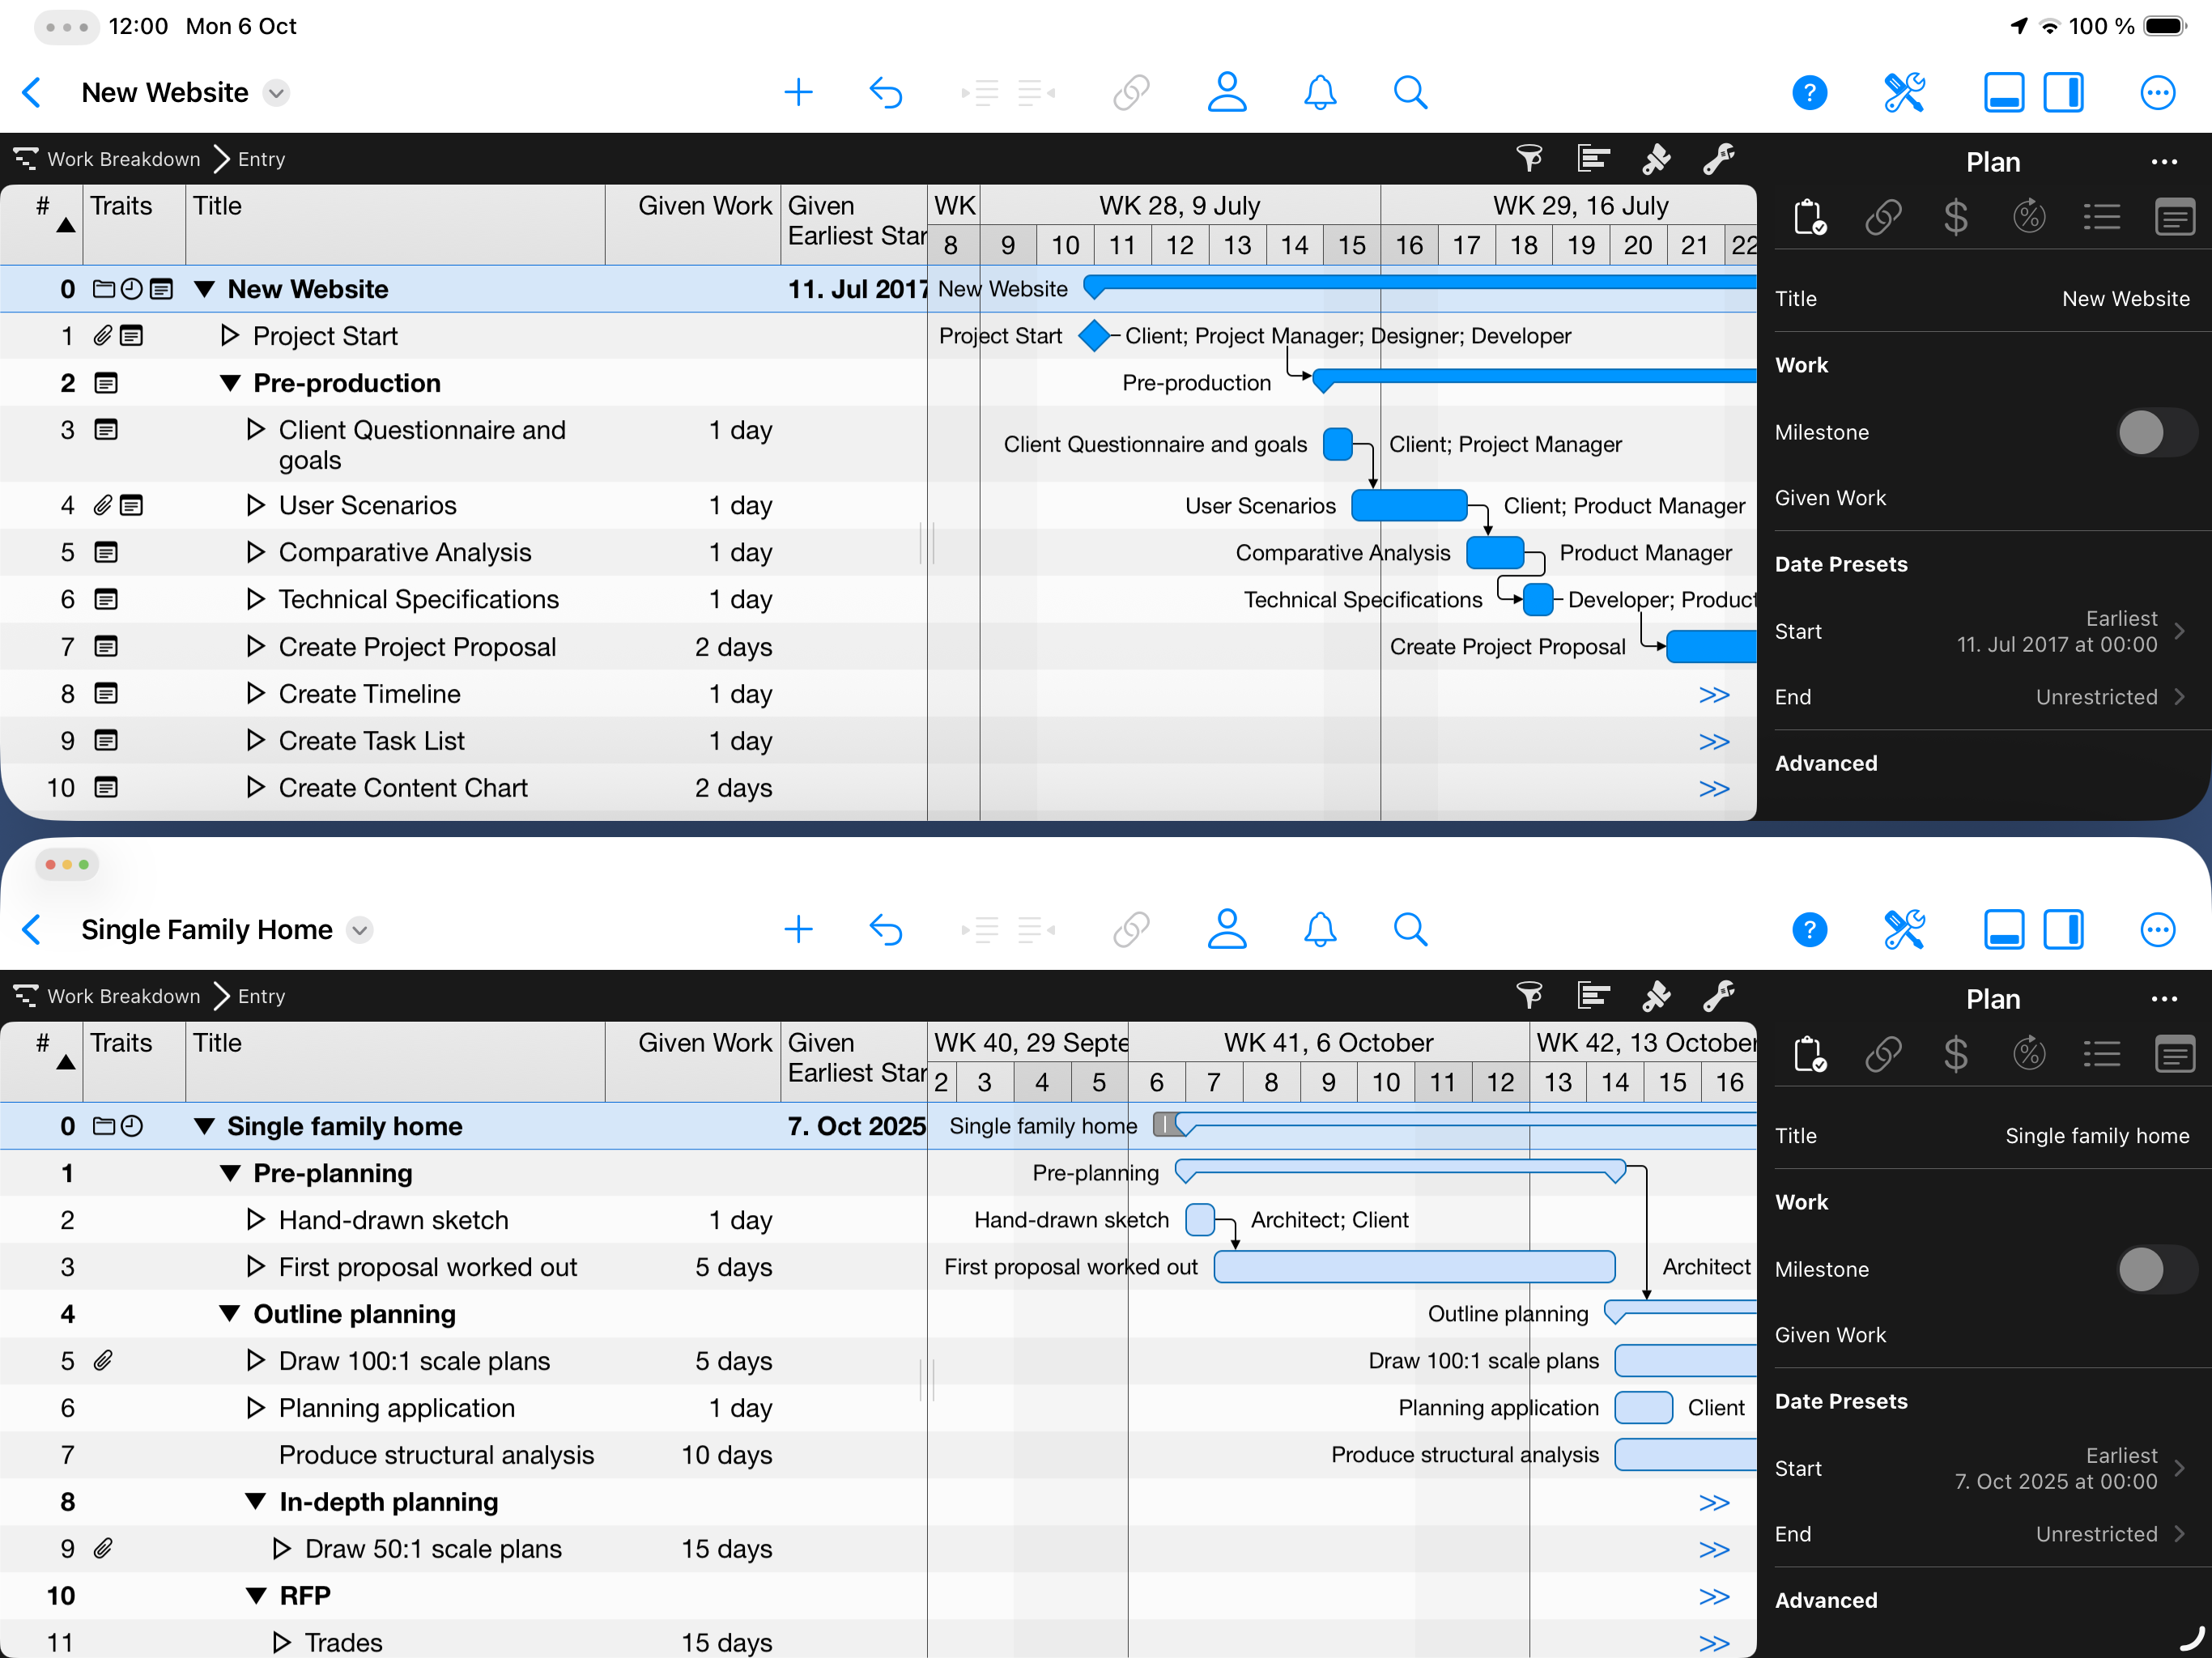
Task: Open the resources person icon in top toolbar
Action: pos(1227,92)
